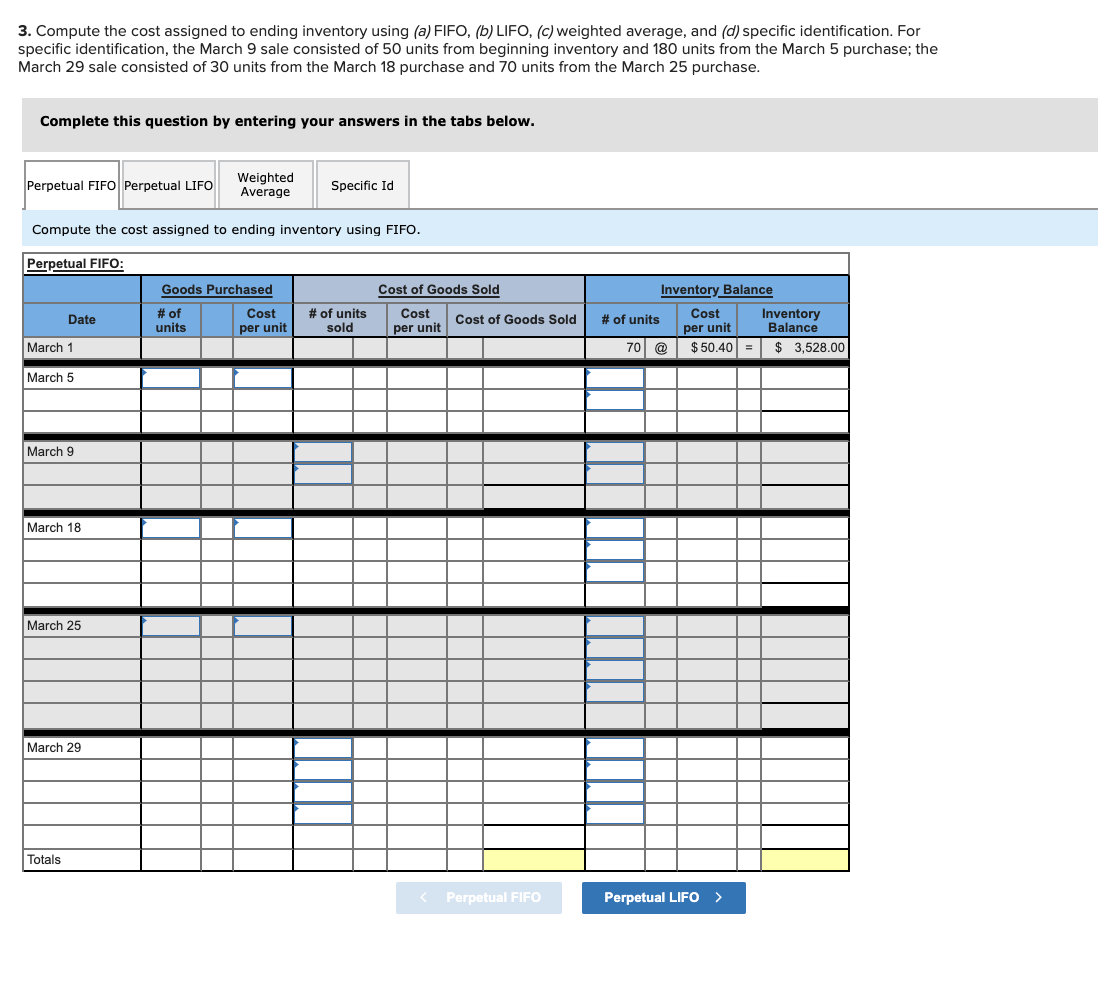Viewport: 1098px width, 998px height.
Task: Click the March 18 cost per unit purchase cell
Action: 261,527
